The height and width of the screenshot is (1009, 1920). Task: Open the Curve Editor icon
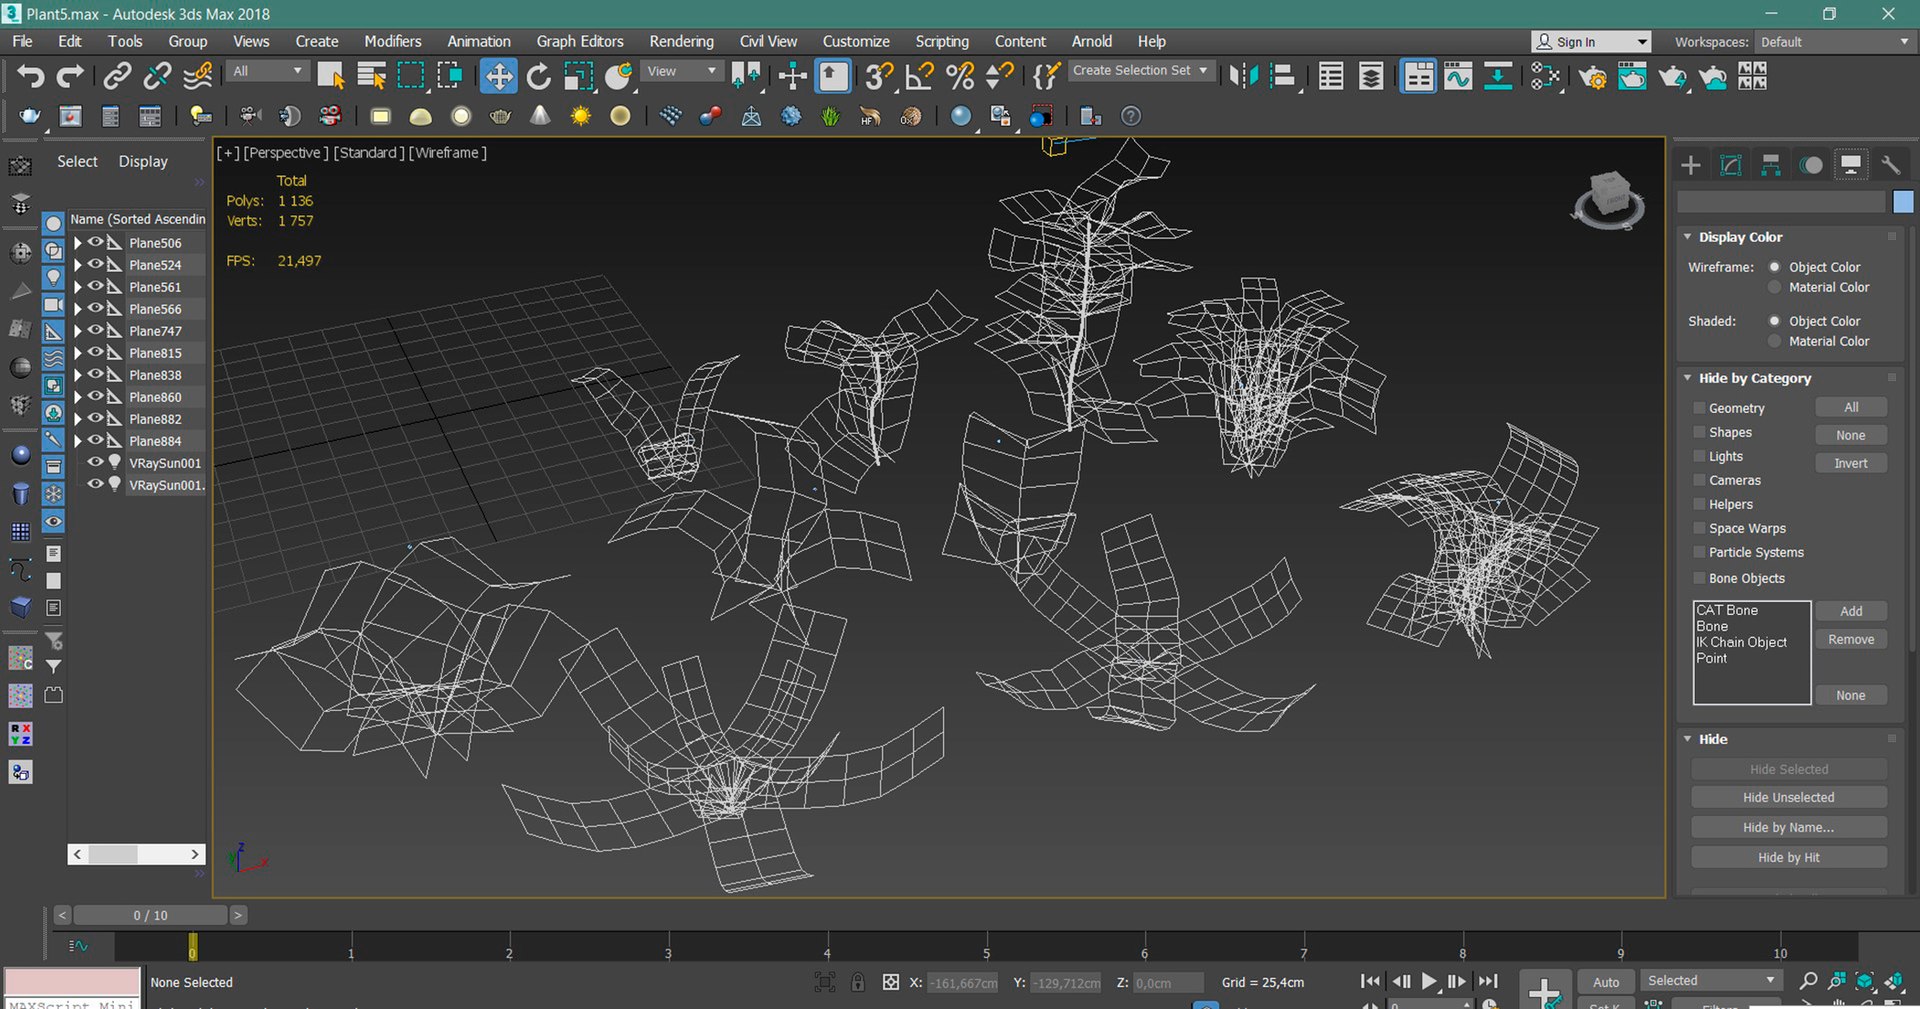click(x=1458, y=76)
